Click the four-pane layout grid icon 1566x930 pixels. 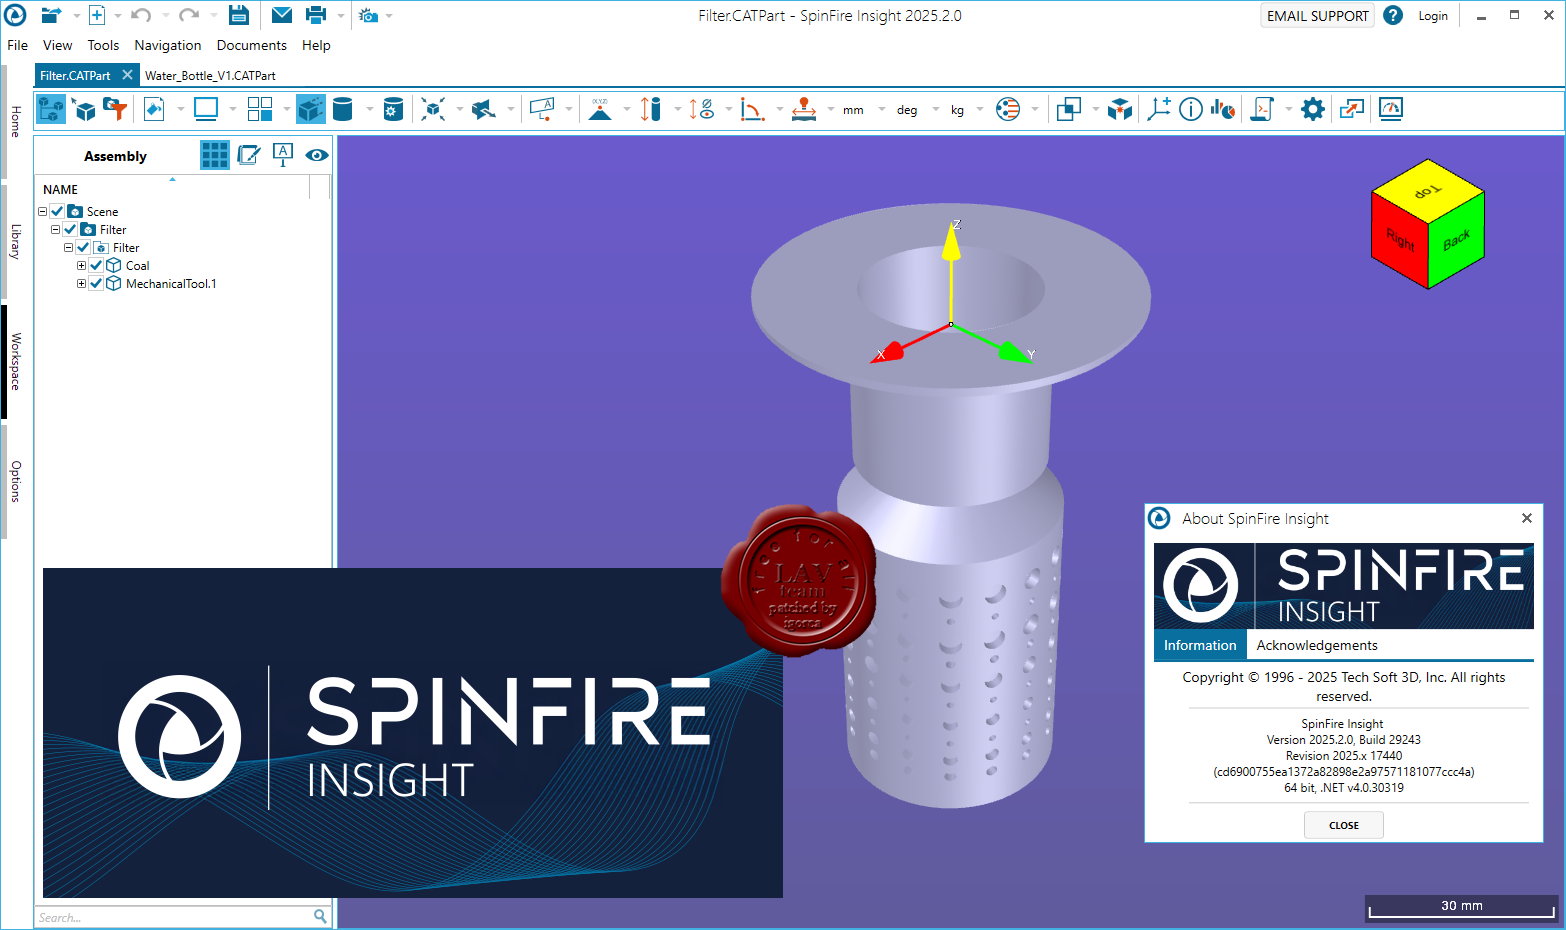tap(260, 109)
